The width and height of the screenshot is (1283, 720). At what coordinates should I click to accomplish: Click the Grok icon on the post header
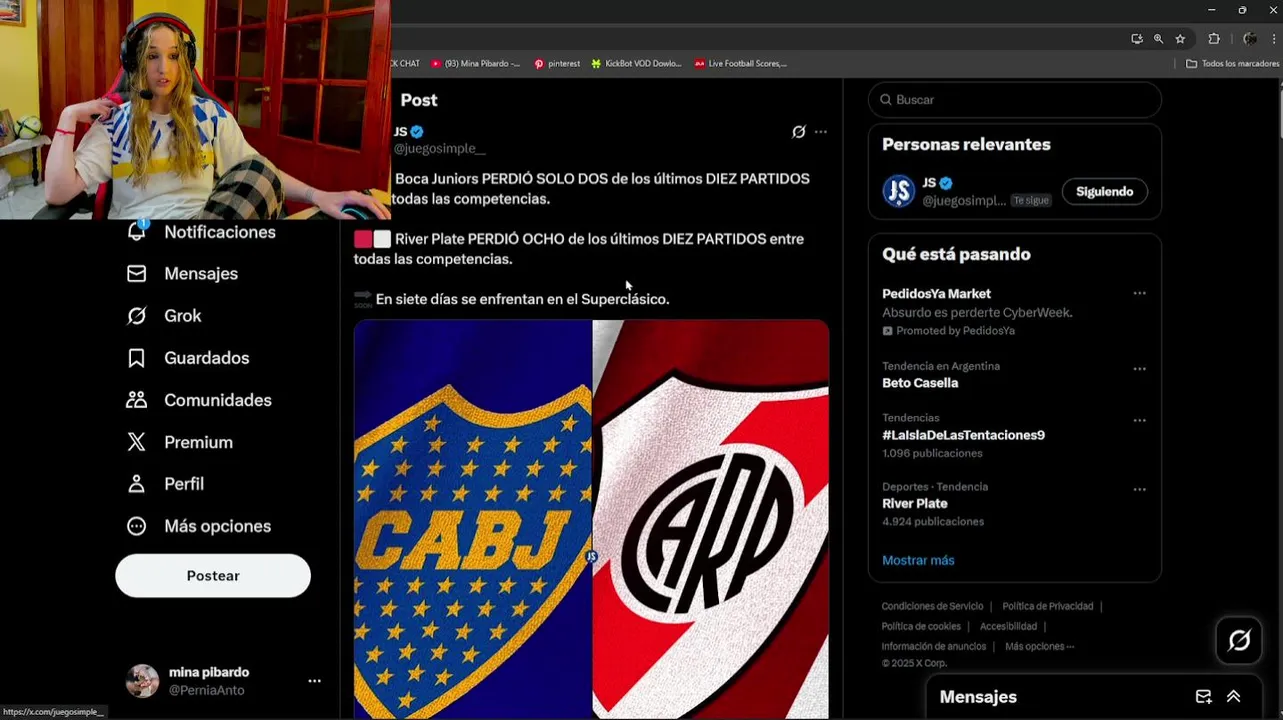tap(799, 132)
